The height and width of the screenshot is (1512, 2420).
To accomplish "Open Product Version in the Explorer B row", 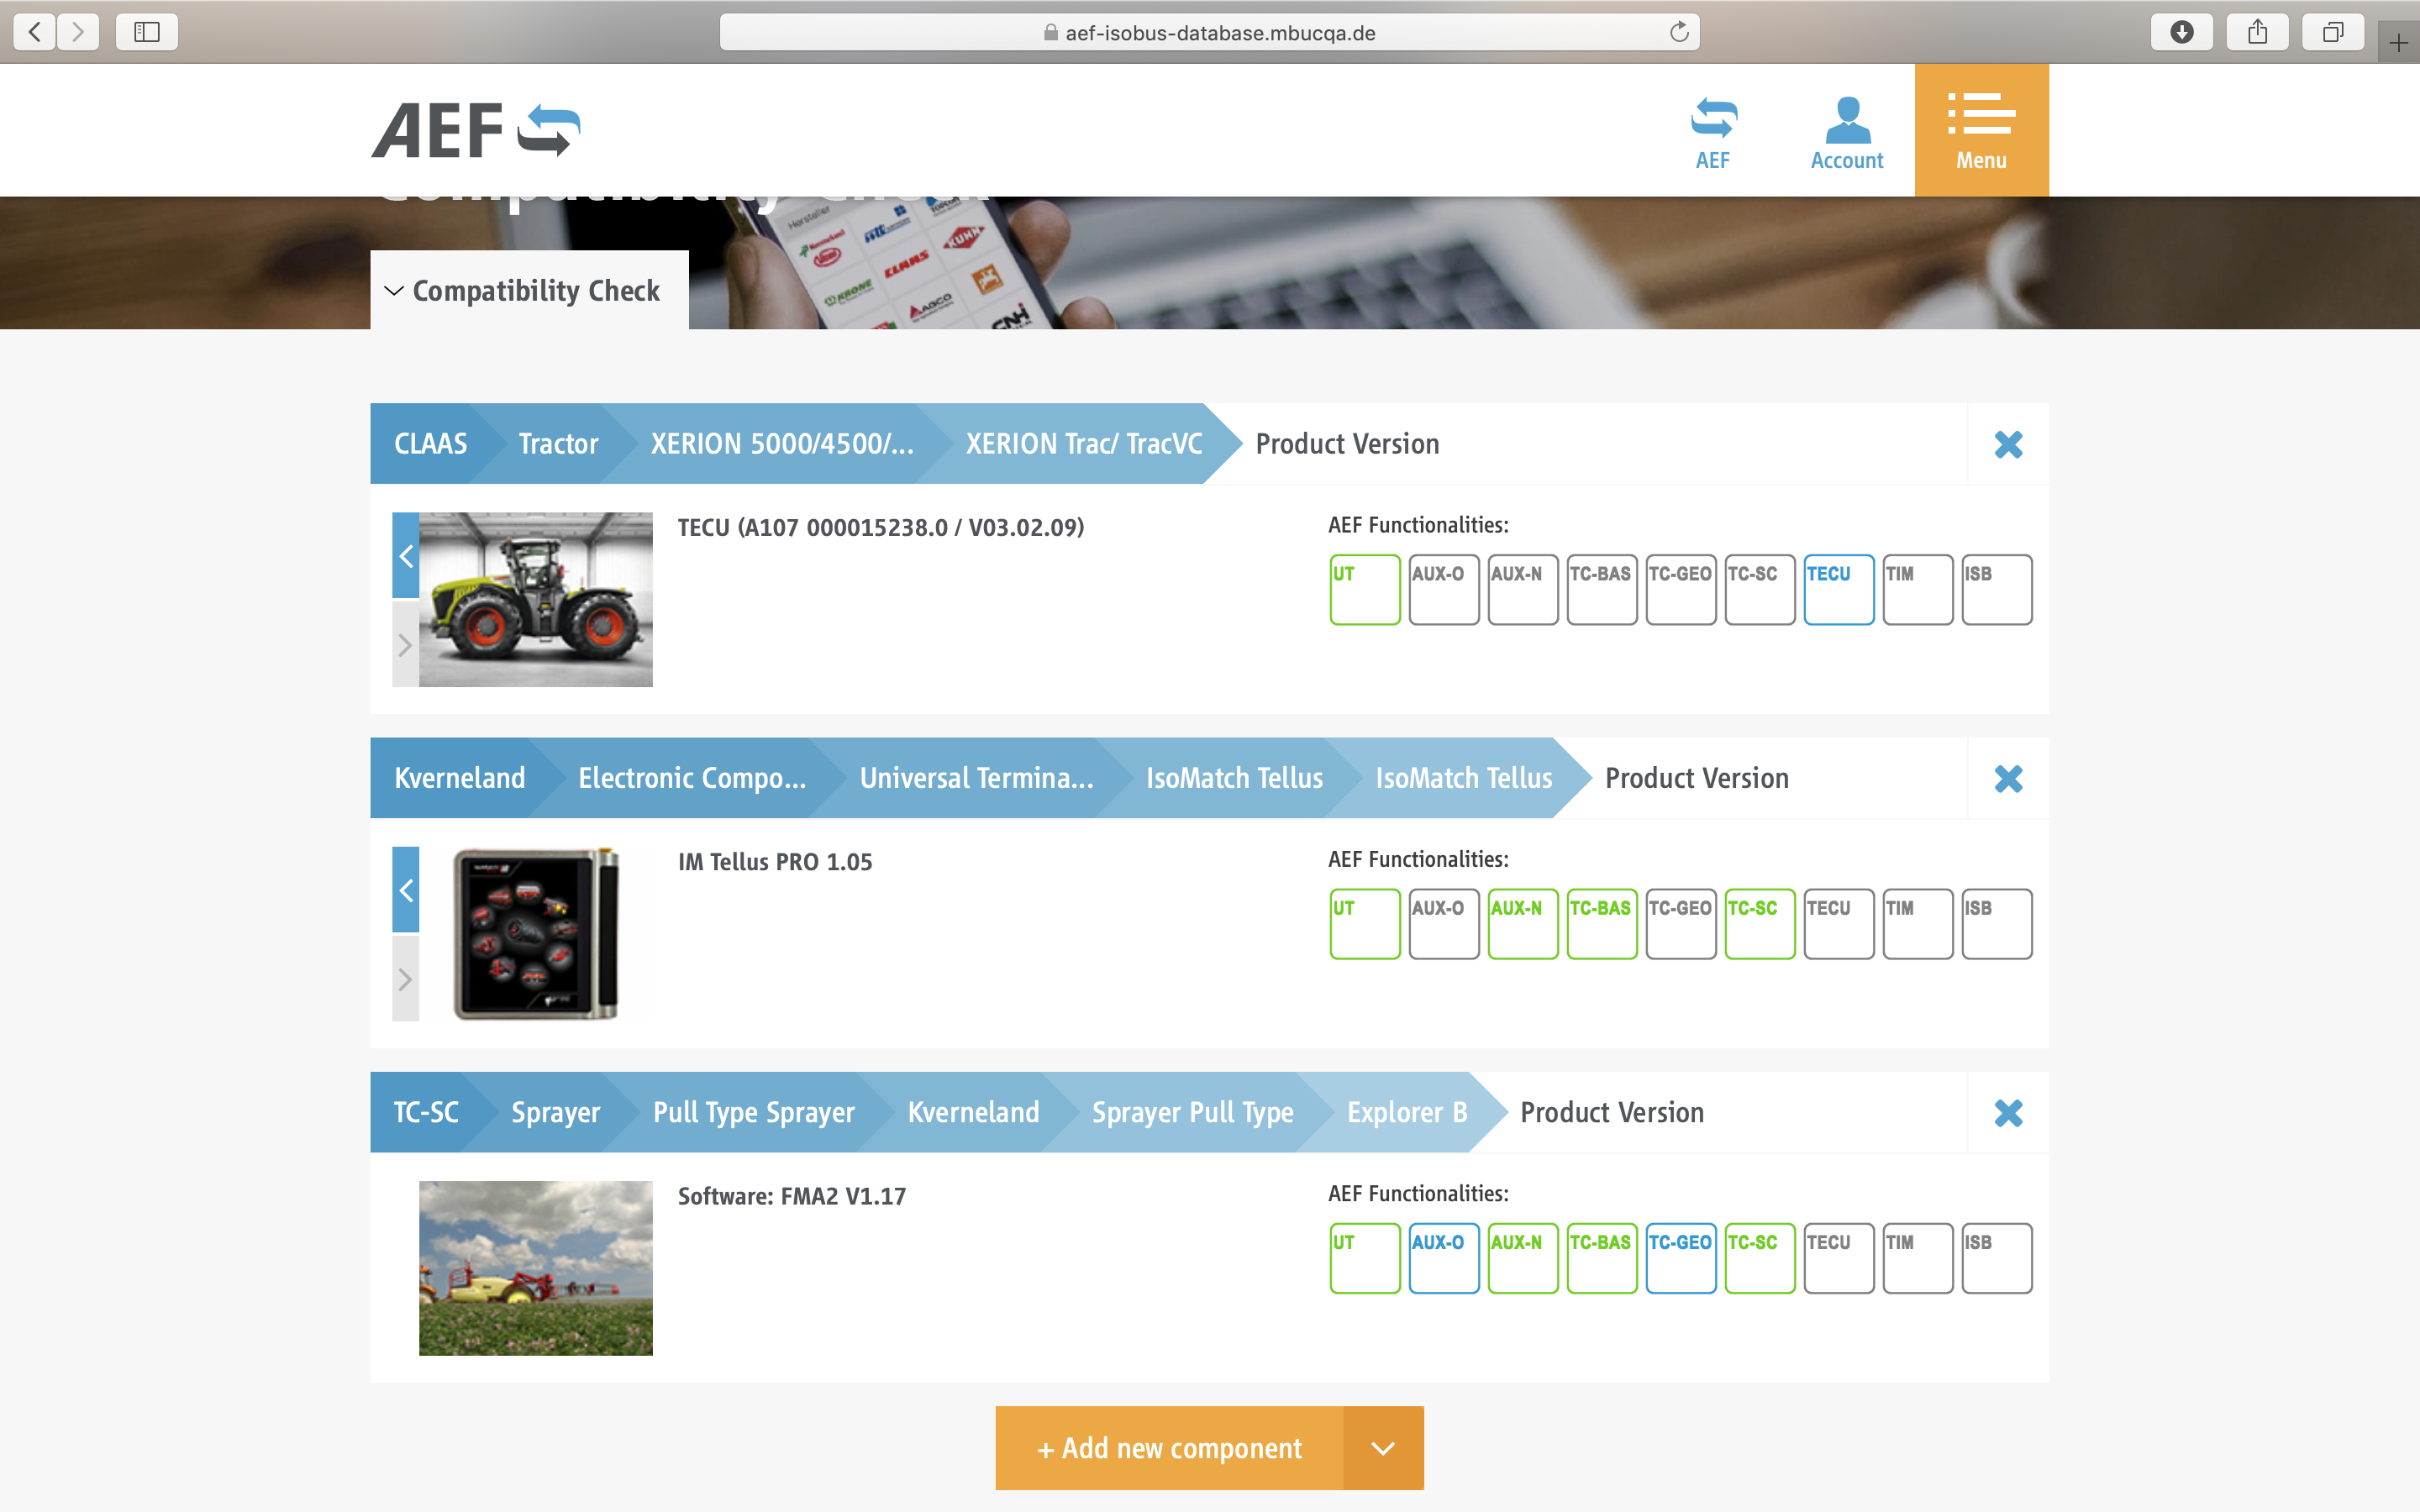I will (x=1612, y=1112).
